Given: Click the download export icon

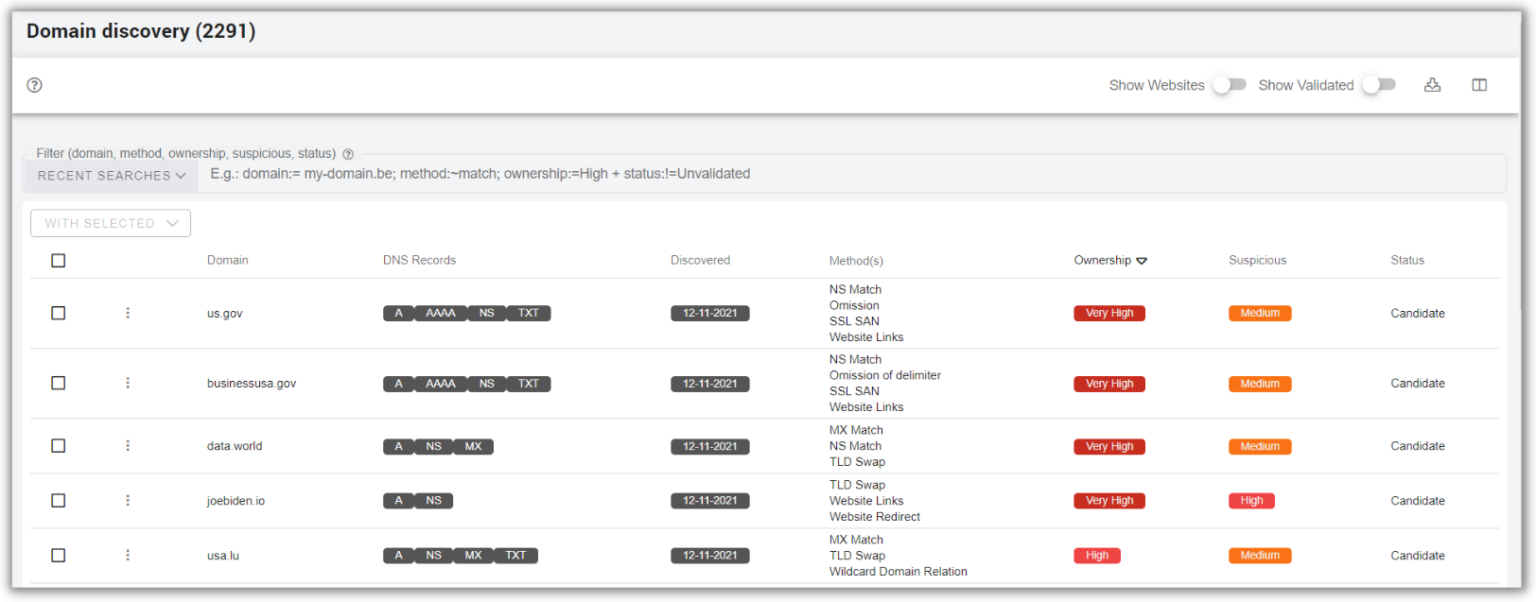Looking at the screenshot, I should [1432, 85].
